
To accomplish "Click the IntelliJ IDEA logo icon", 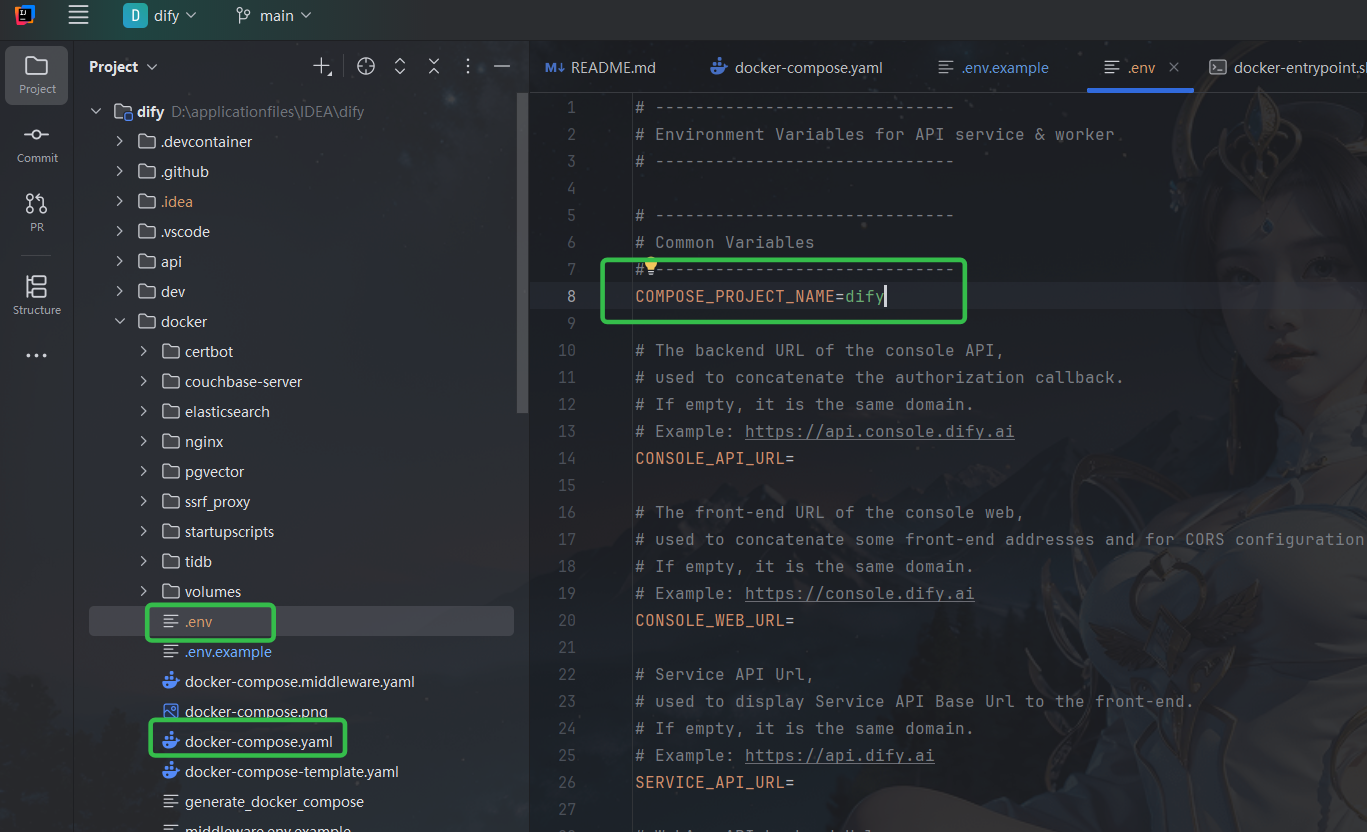I will (25, 15).
